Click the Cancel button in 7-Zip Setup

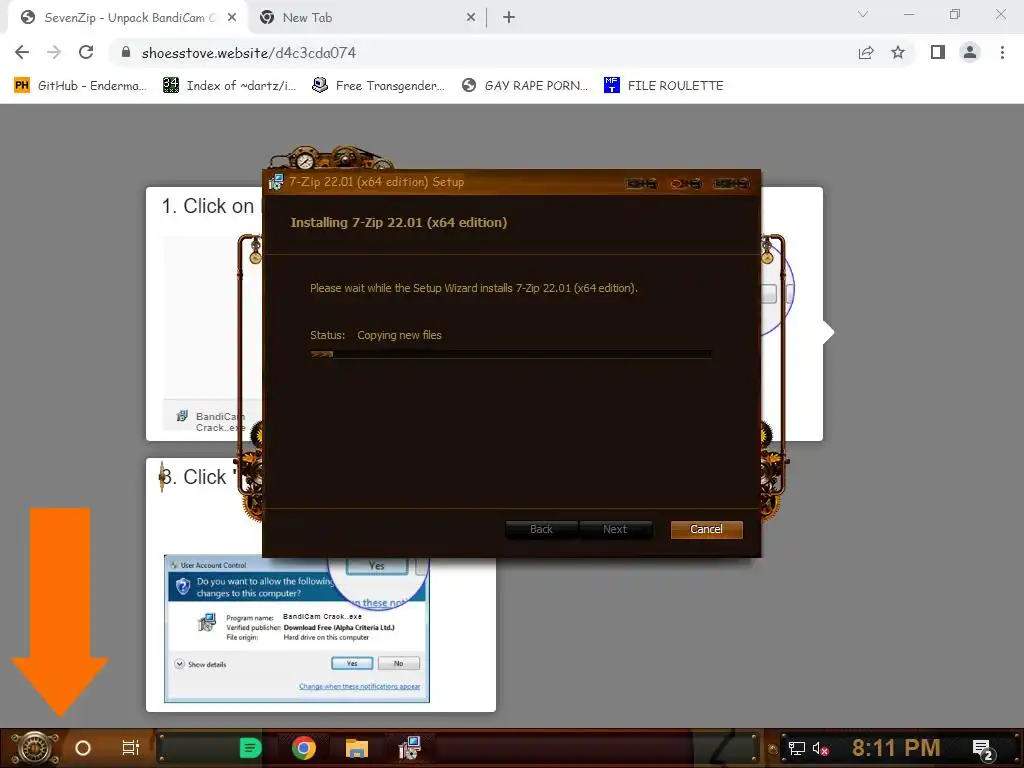click(706, 529)
